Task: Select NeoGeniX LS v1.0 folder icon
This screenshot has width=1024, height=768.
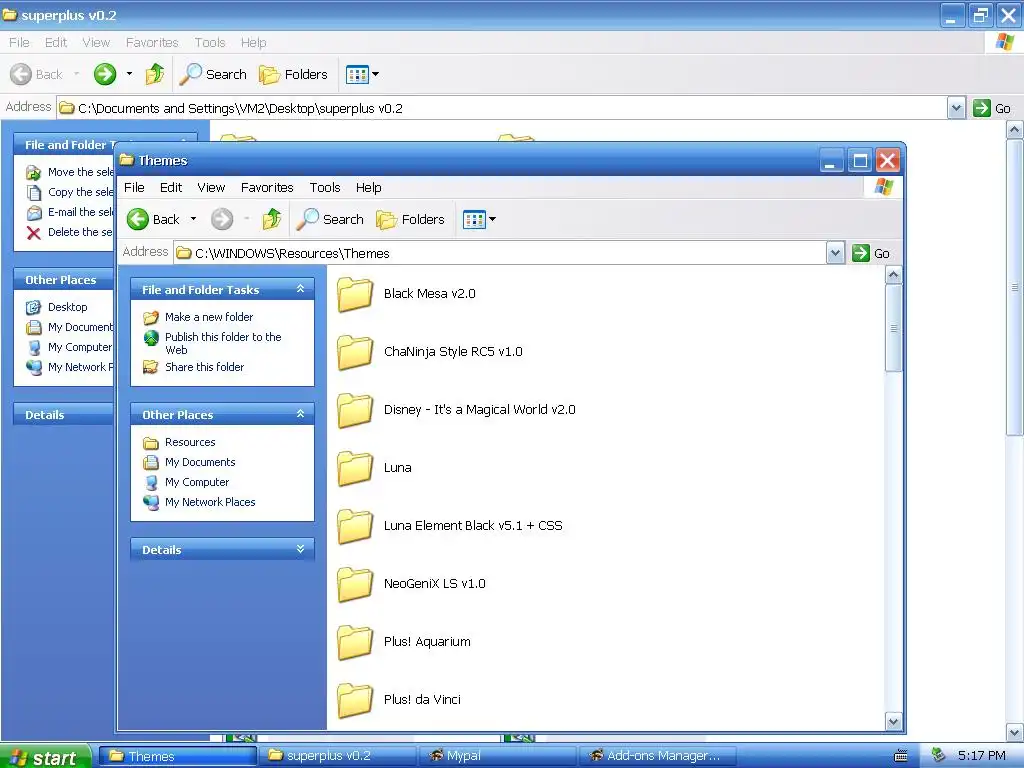Action: click(355, 584)
